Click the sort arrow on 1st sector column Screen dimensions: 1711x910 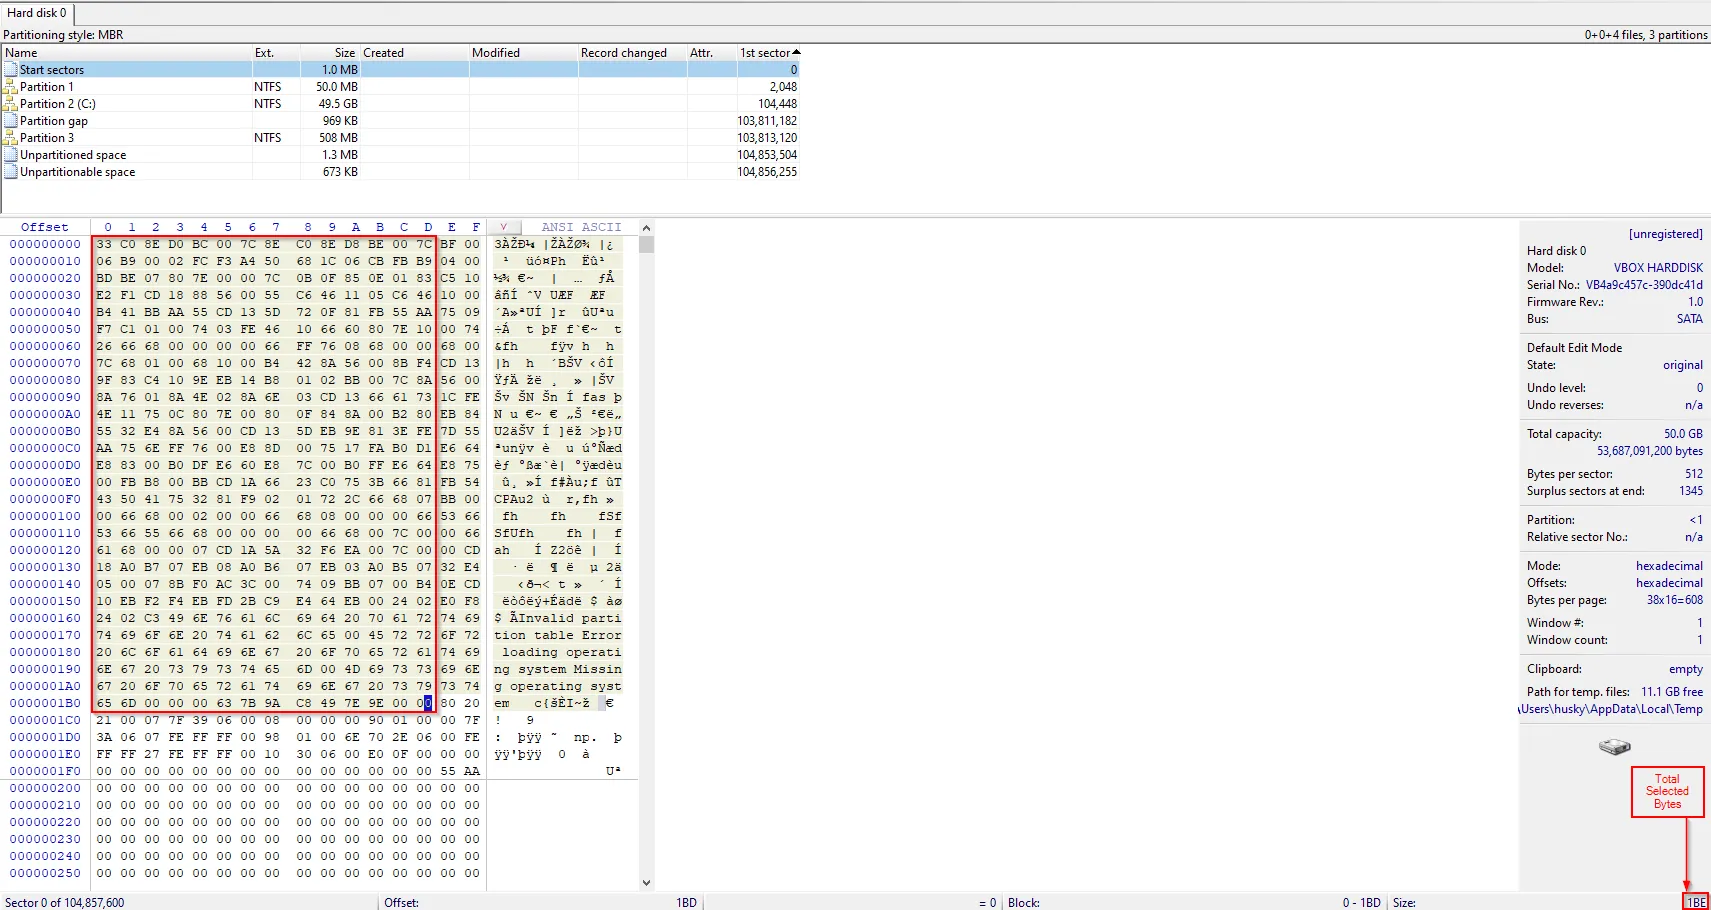[x=796, y=52]
